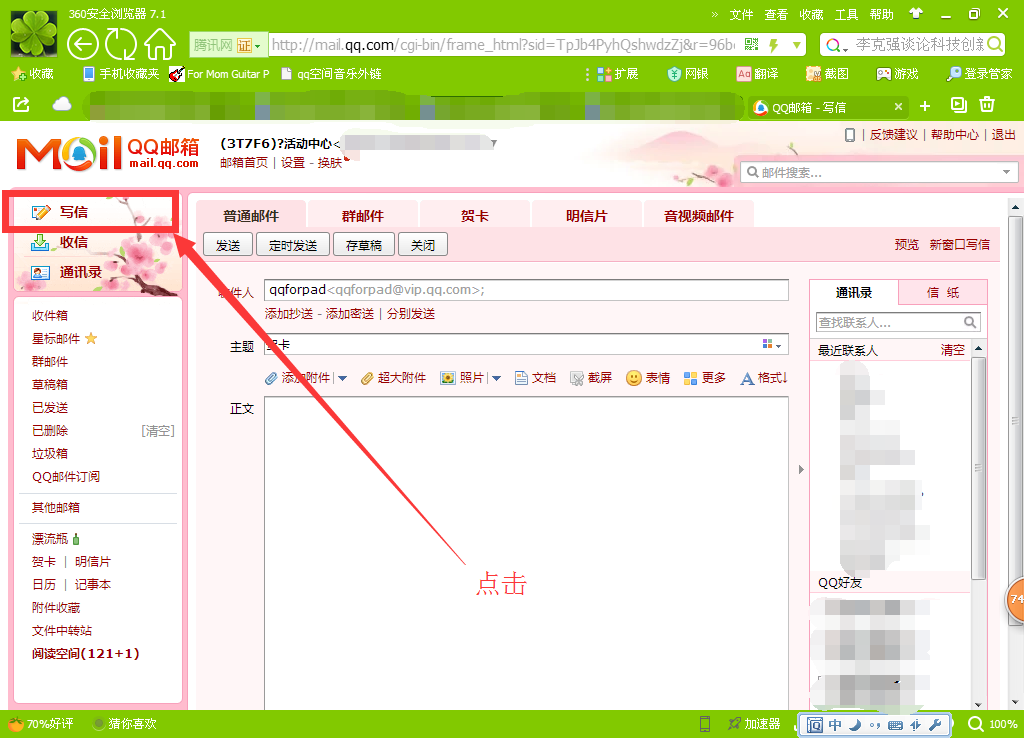Screen dimensions: 1024x738
Task: Expand the 照片 dropdown arrow
Action: point(496,378)
